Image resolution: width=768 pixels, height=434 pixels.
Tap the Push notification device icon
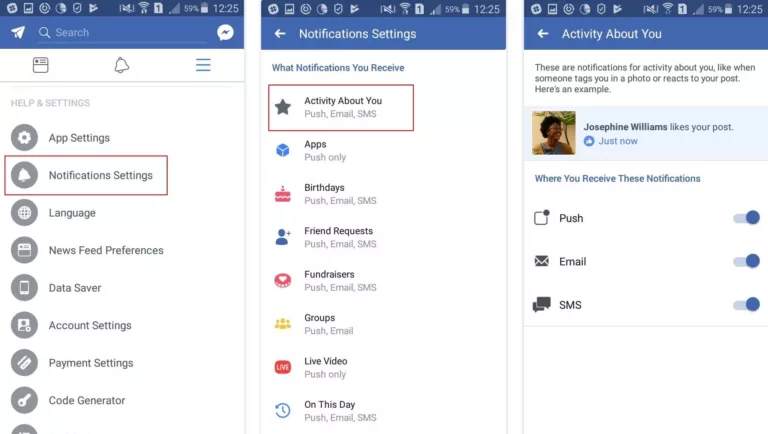pos(542,217)
